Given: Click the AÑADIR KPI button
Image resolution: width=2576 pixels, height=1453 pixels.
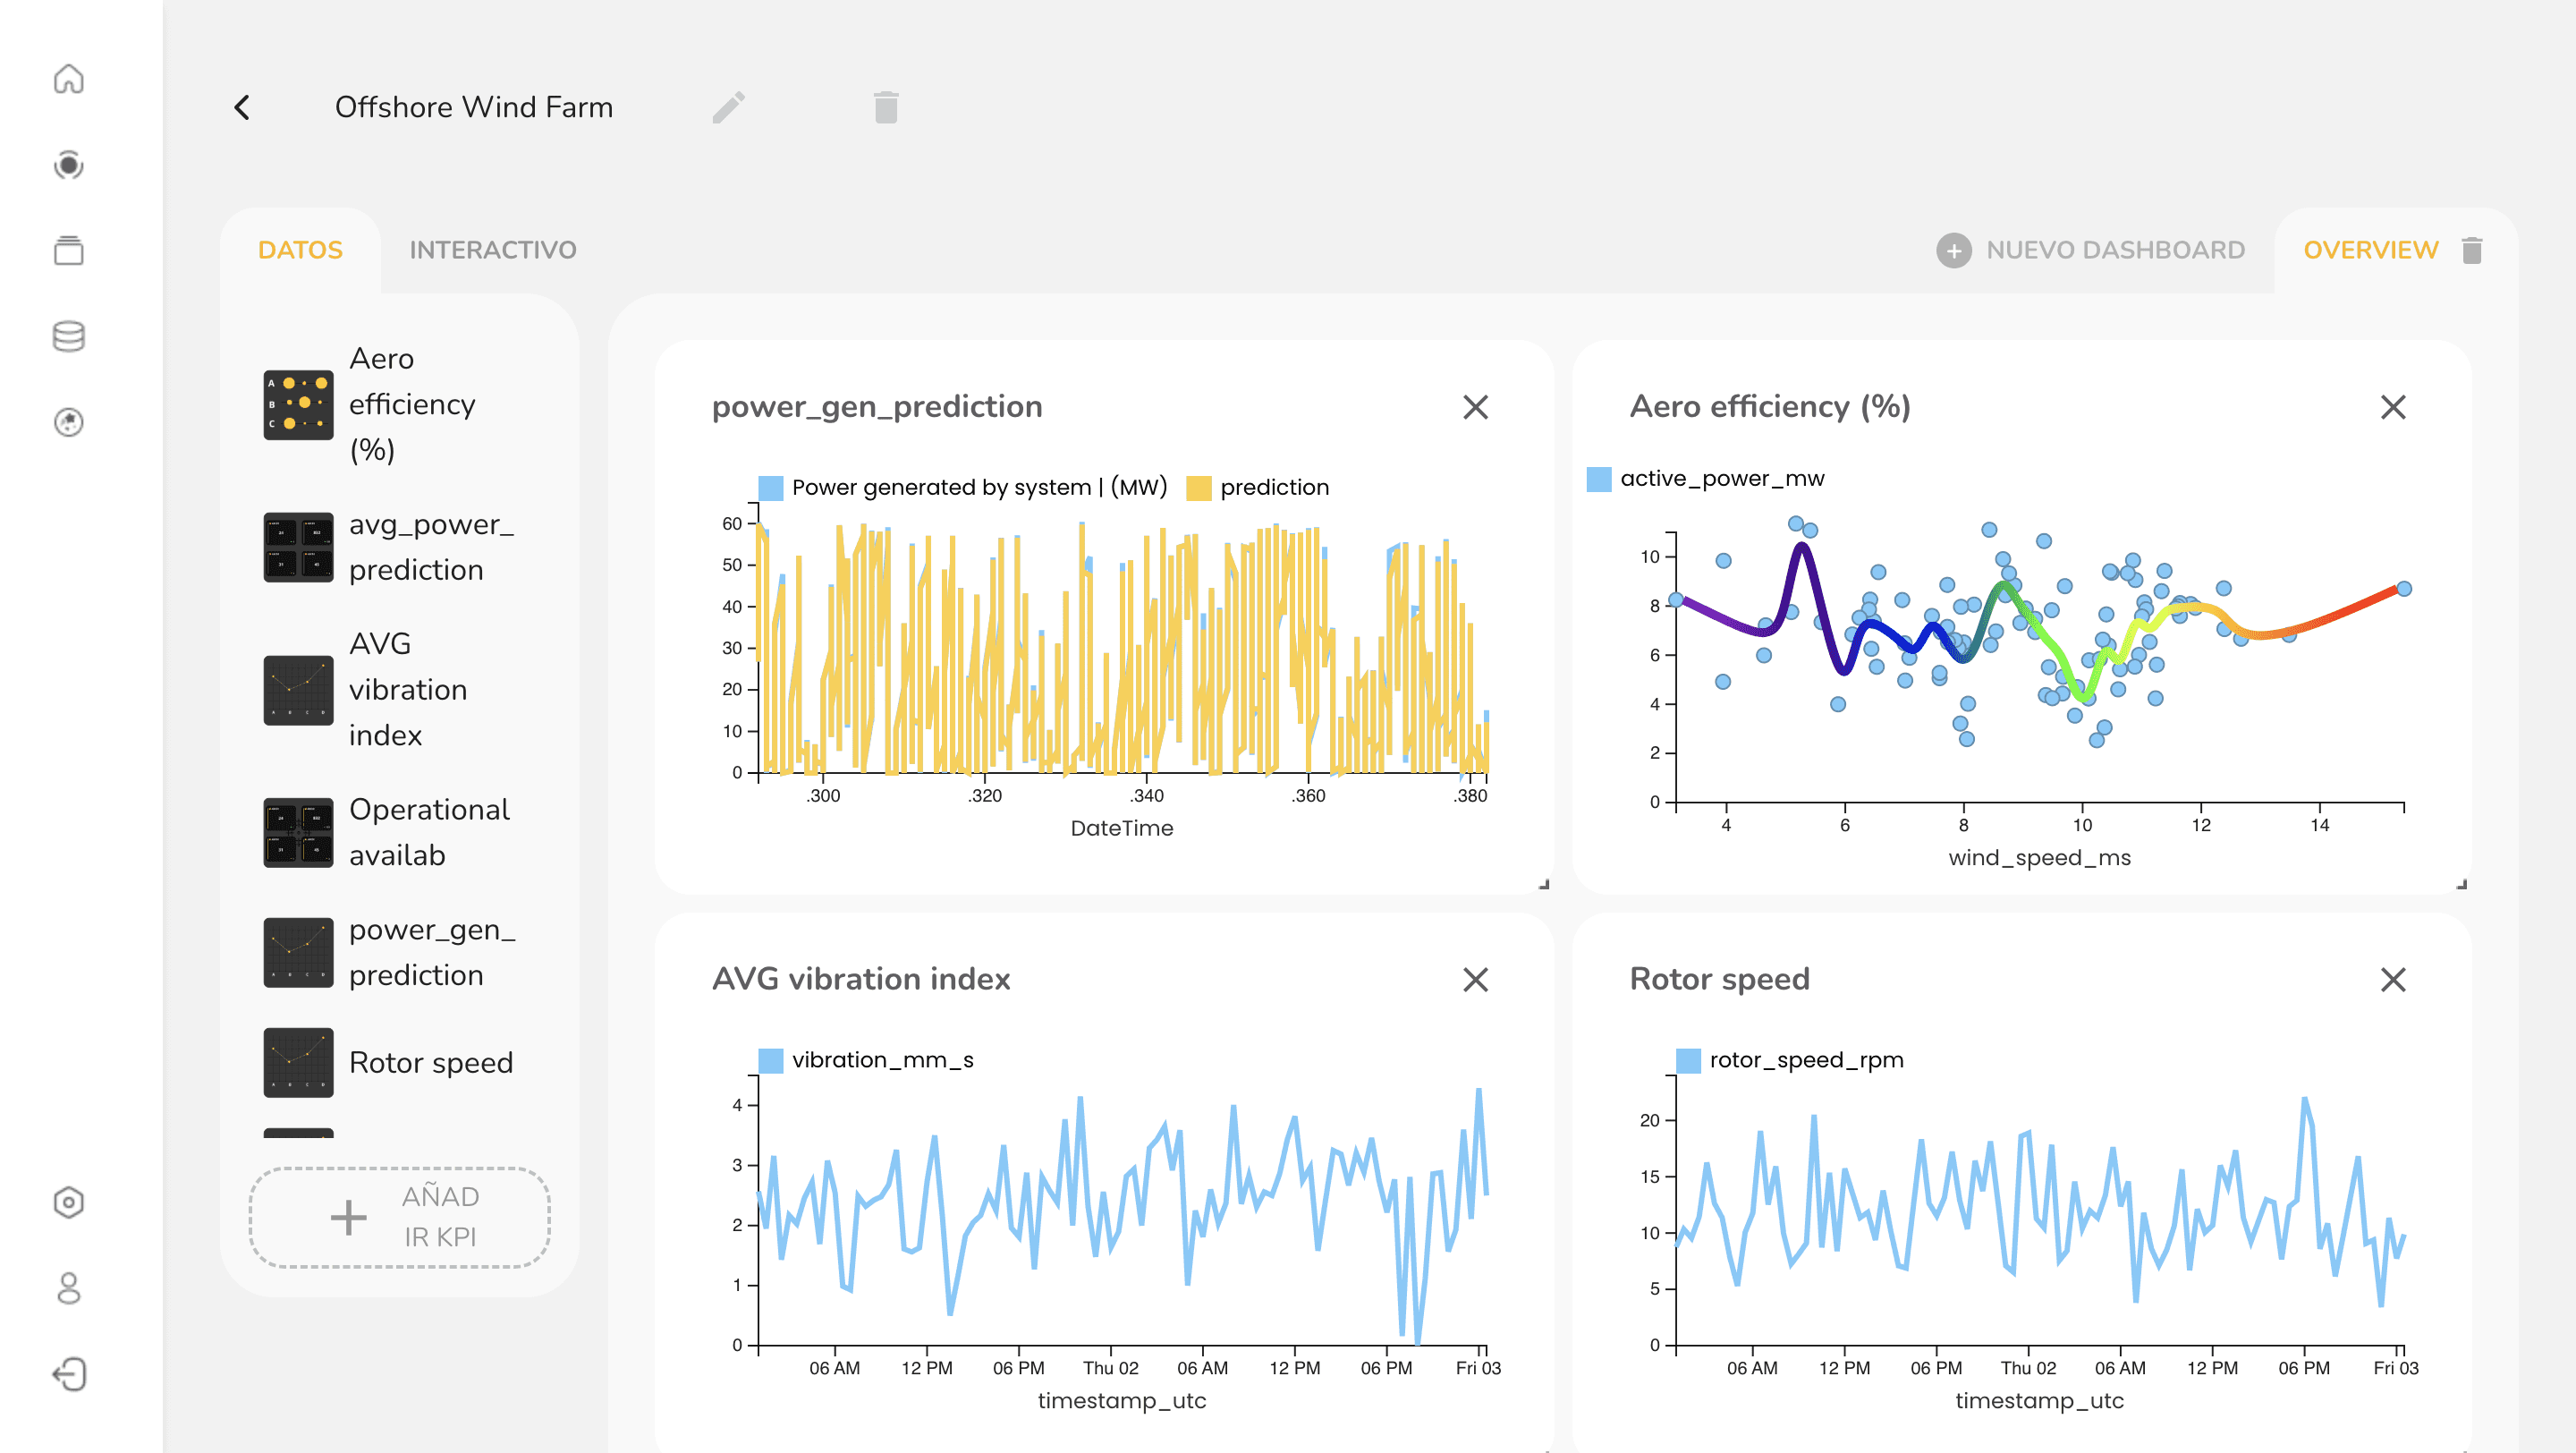Looking at the screenshot, I should [x=400, y=1217].
